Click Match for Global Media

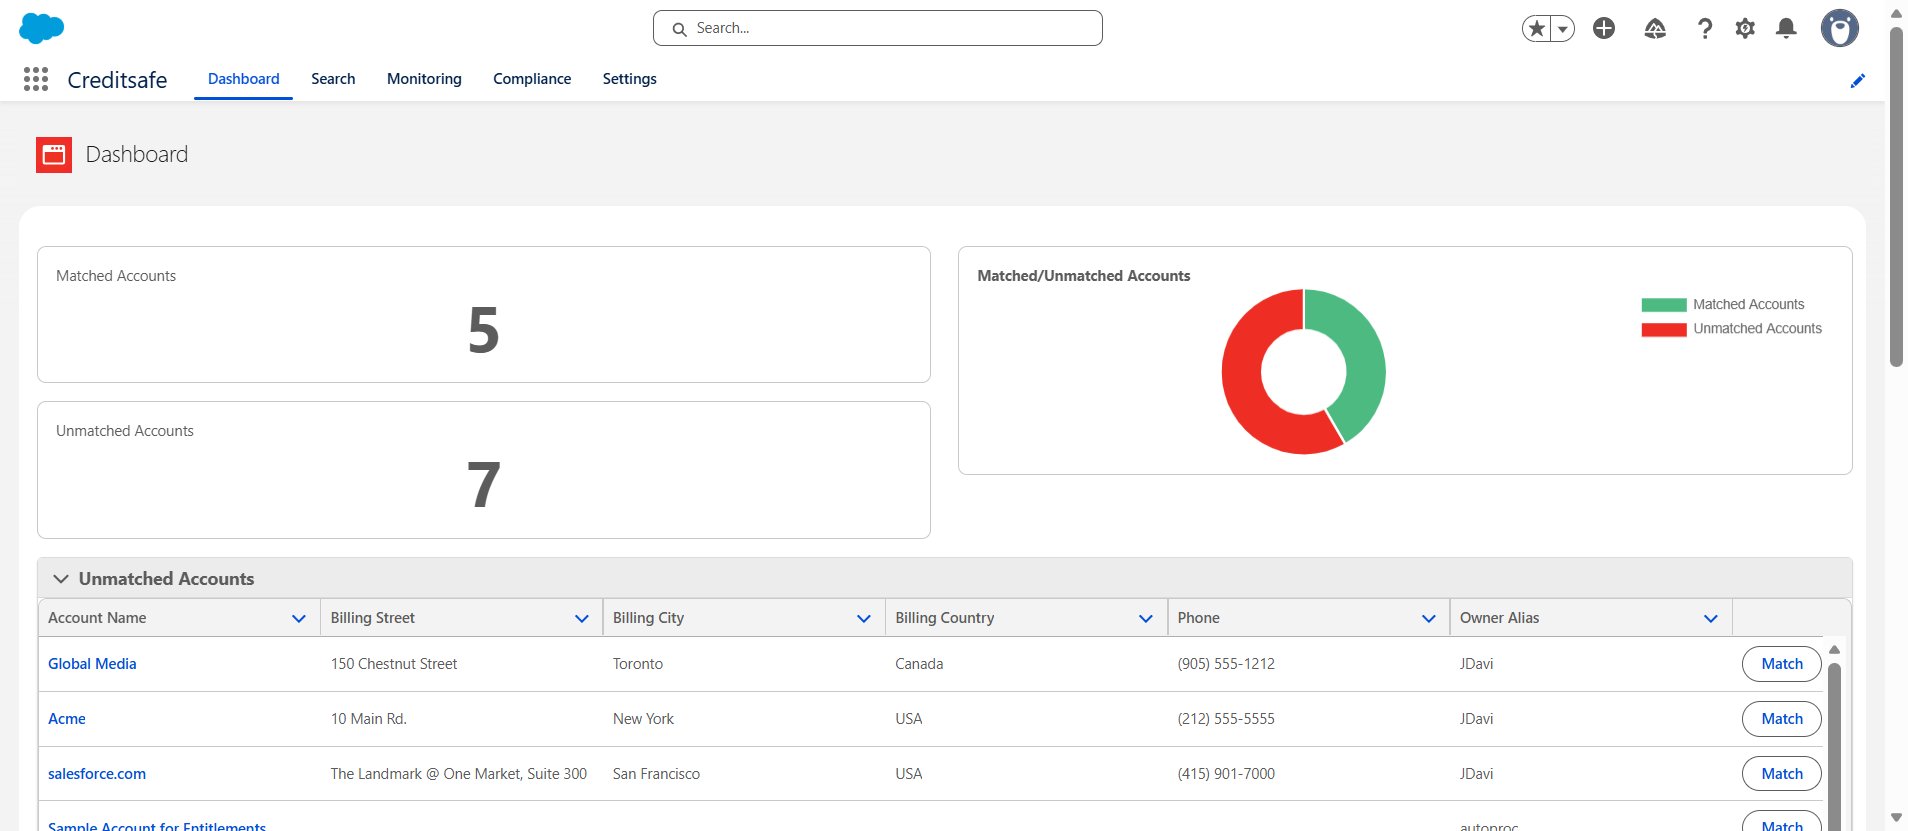pos(1782,664)
